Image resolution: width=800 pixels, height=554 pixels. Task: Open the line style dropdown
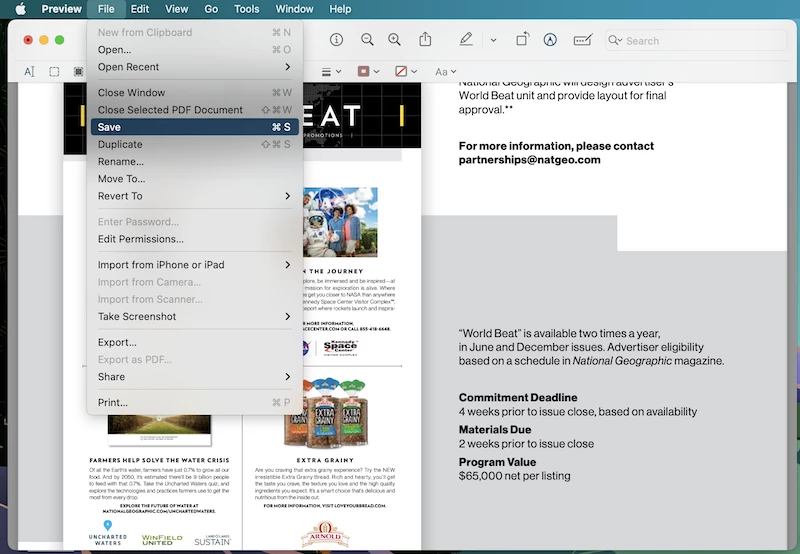331,72
